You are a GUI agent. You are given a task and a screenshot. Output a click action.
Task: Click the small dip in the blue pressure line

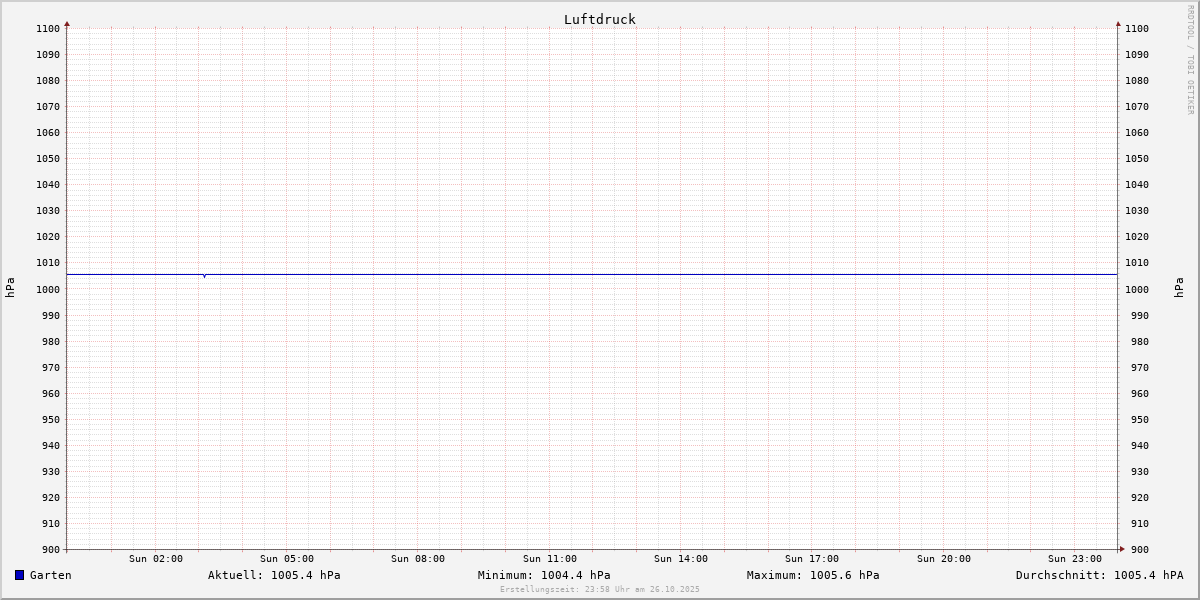(204, 276)
